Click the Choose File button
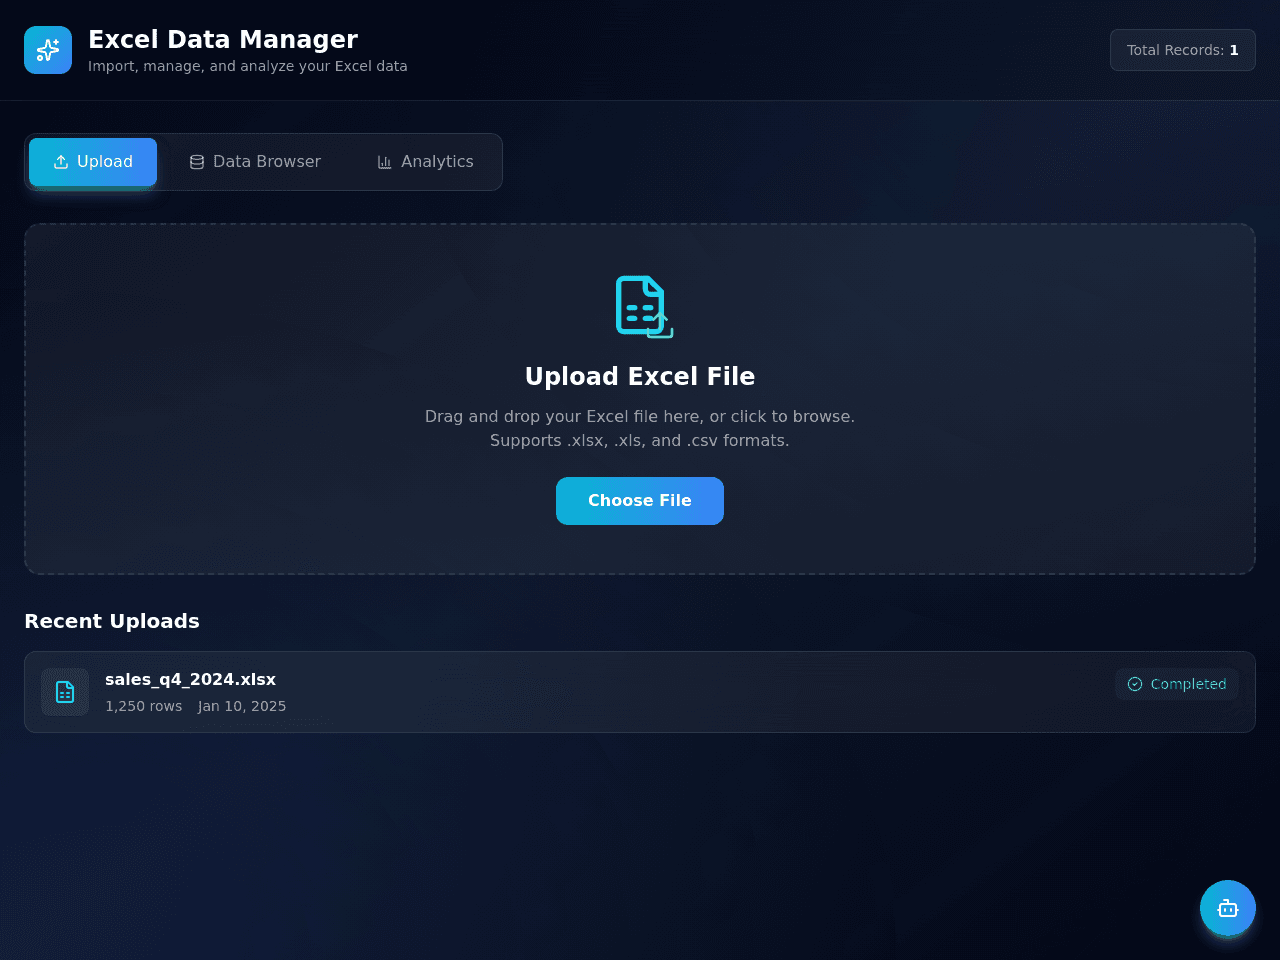This screenshot has height=960, width=1280. (x=640, y=501)
